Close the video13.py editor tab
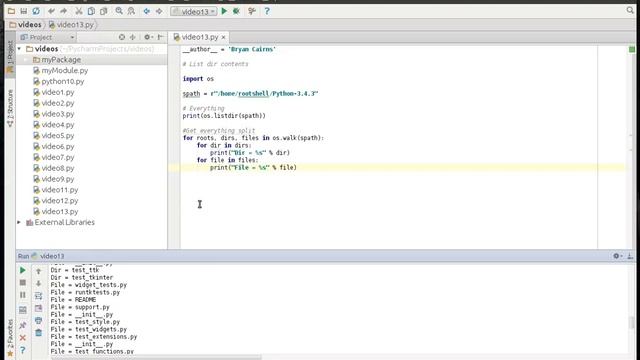The width and height of the screenshot is (640, 360). [x=224, y=37]
